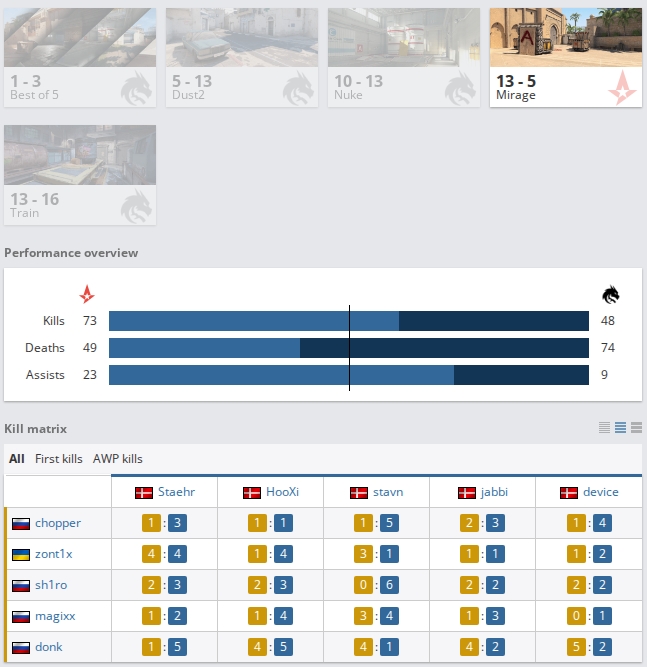
Task: Select the All kill matrix tab
Action: 17,459
